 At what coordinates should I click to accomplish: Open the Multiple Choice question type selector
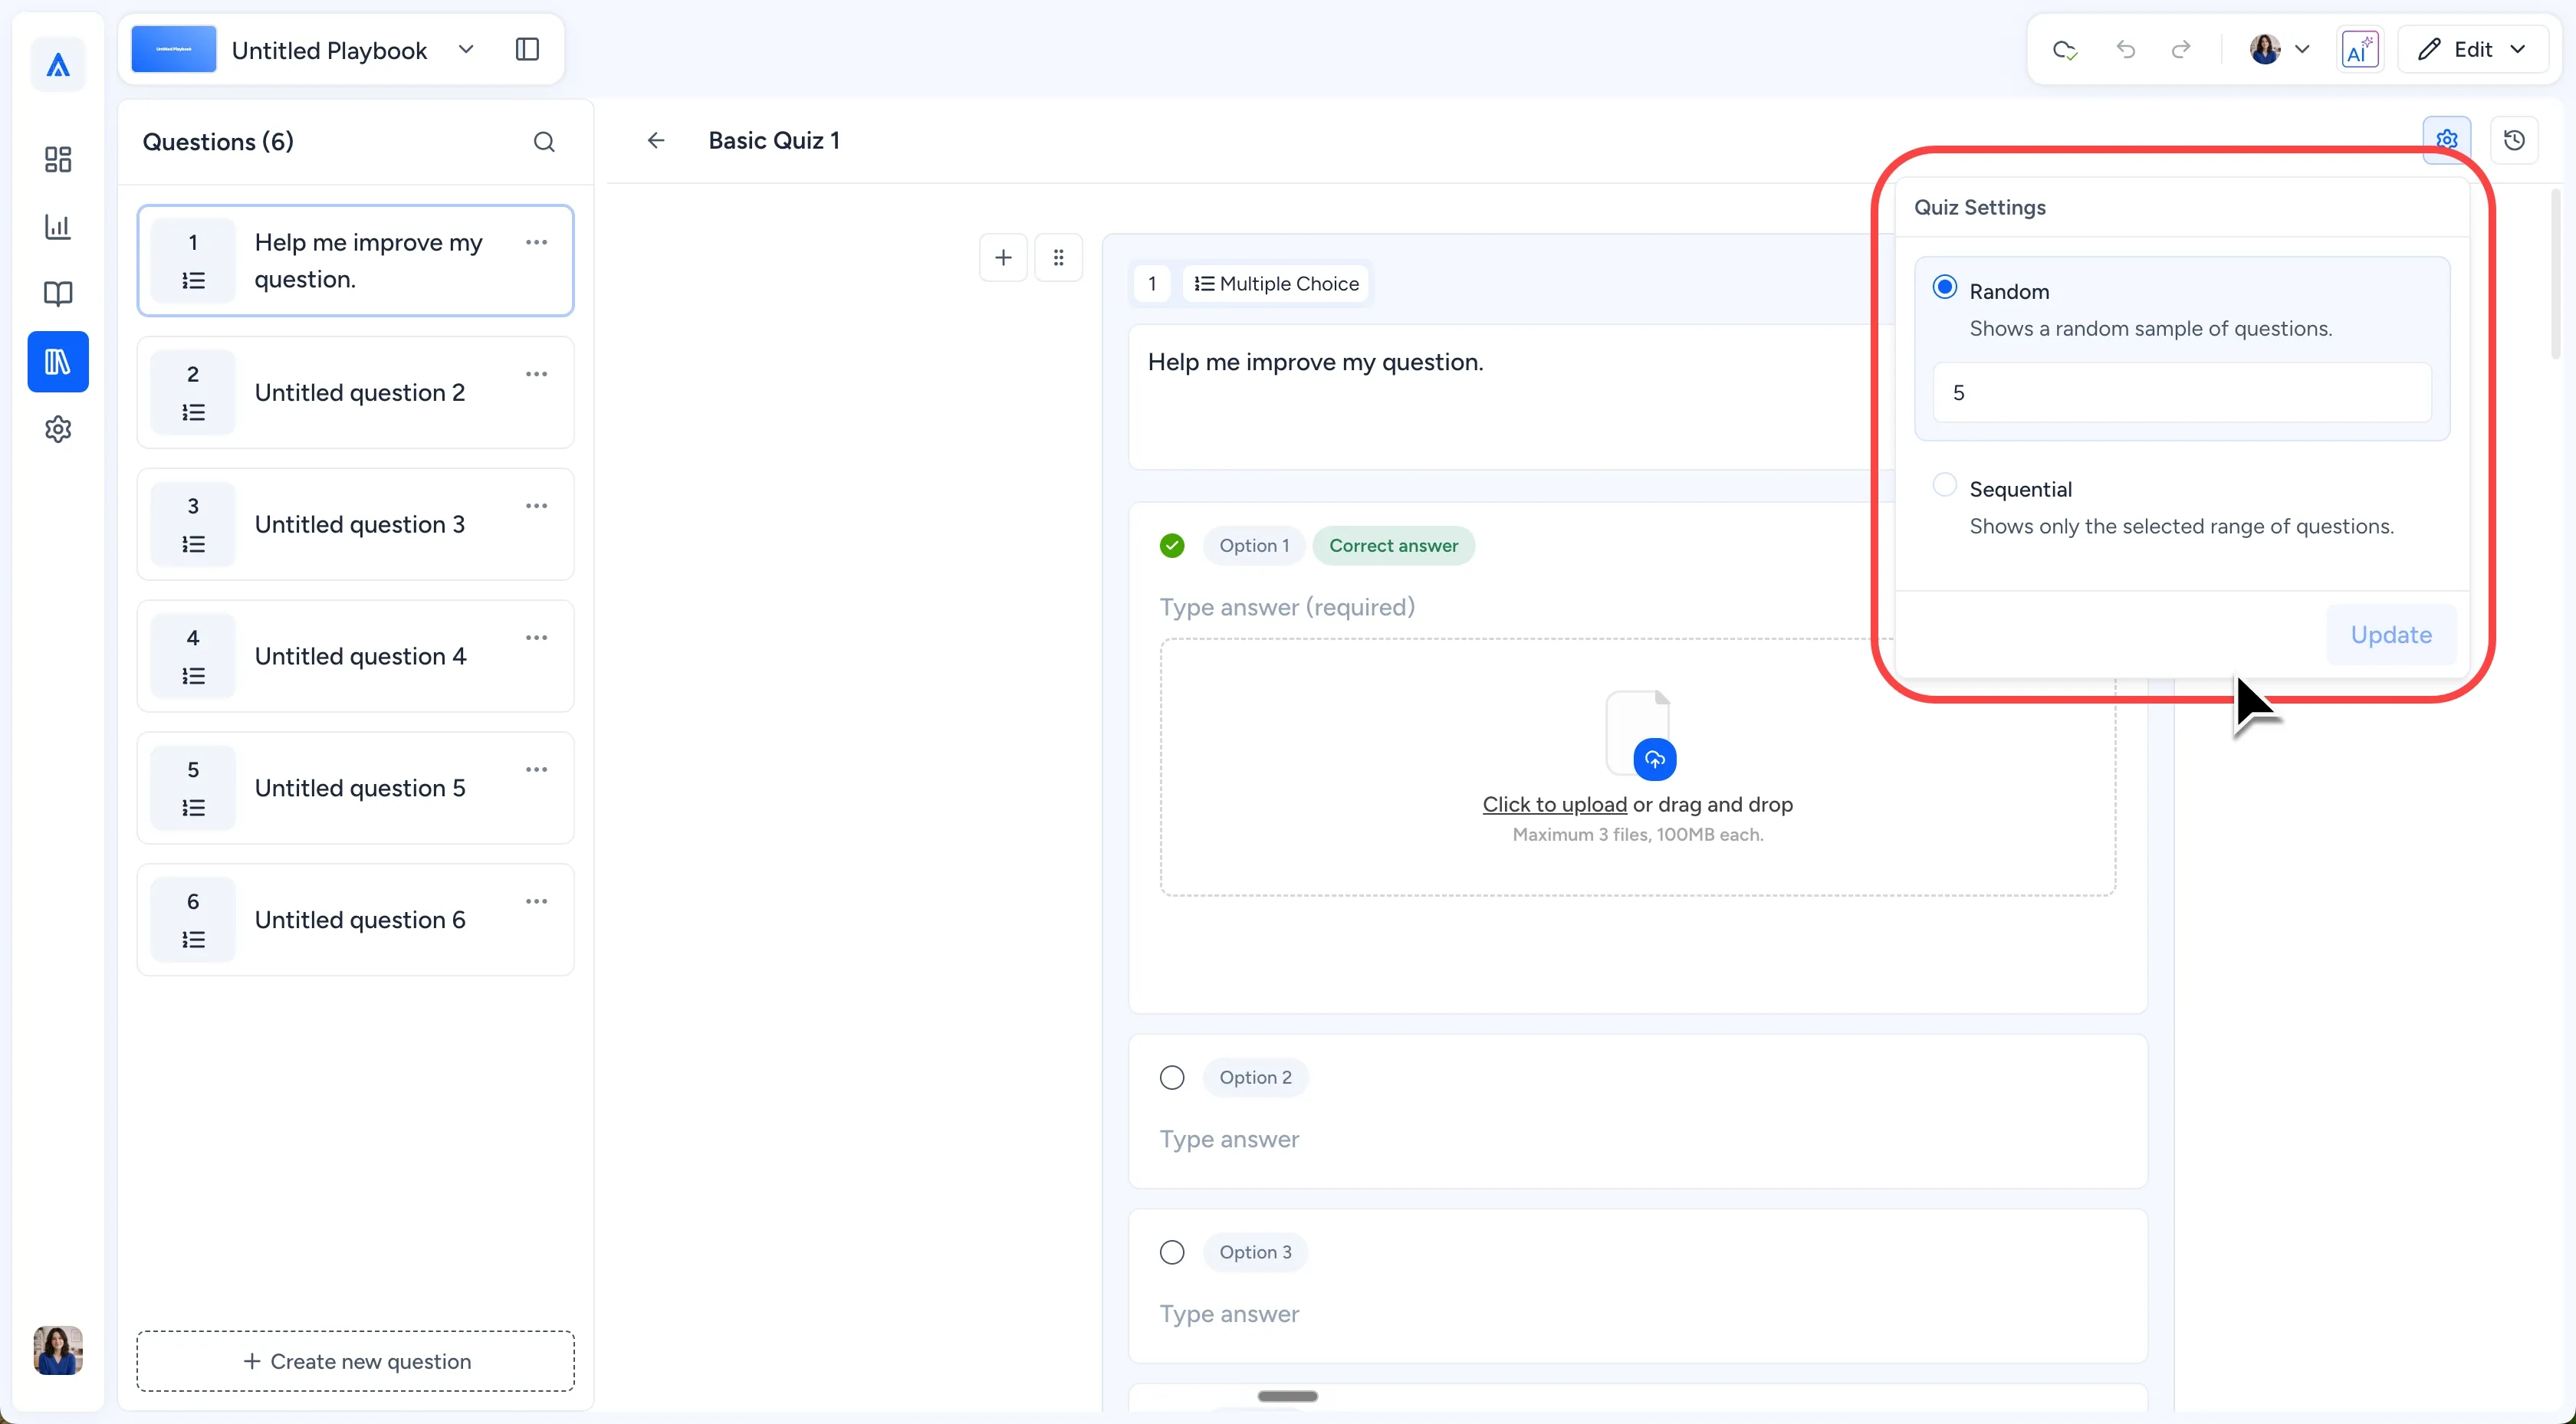tap(1276, 284)
